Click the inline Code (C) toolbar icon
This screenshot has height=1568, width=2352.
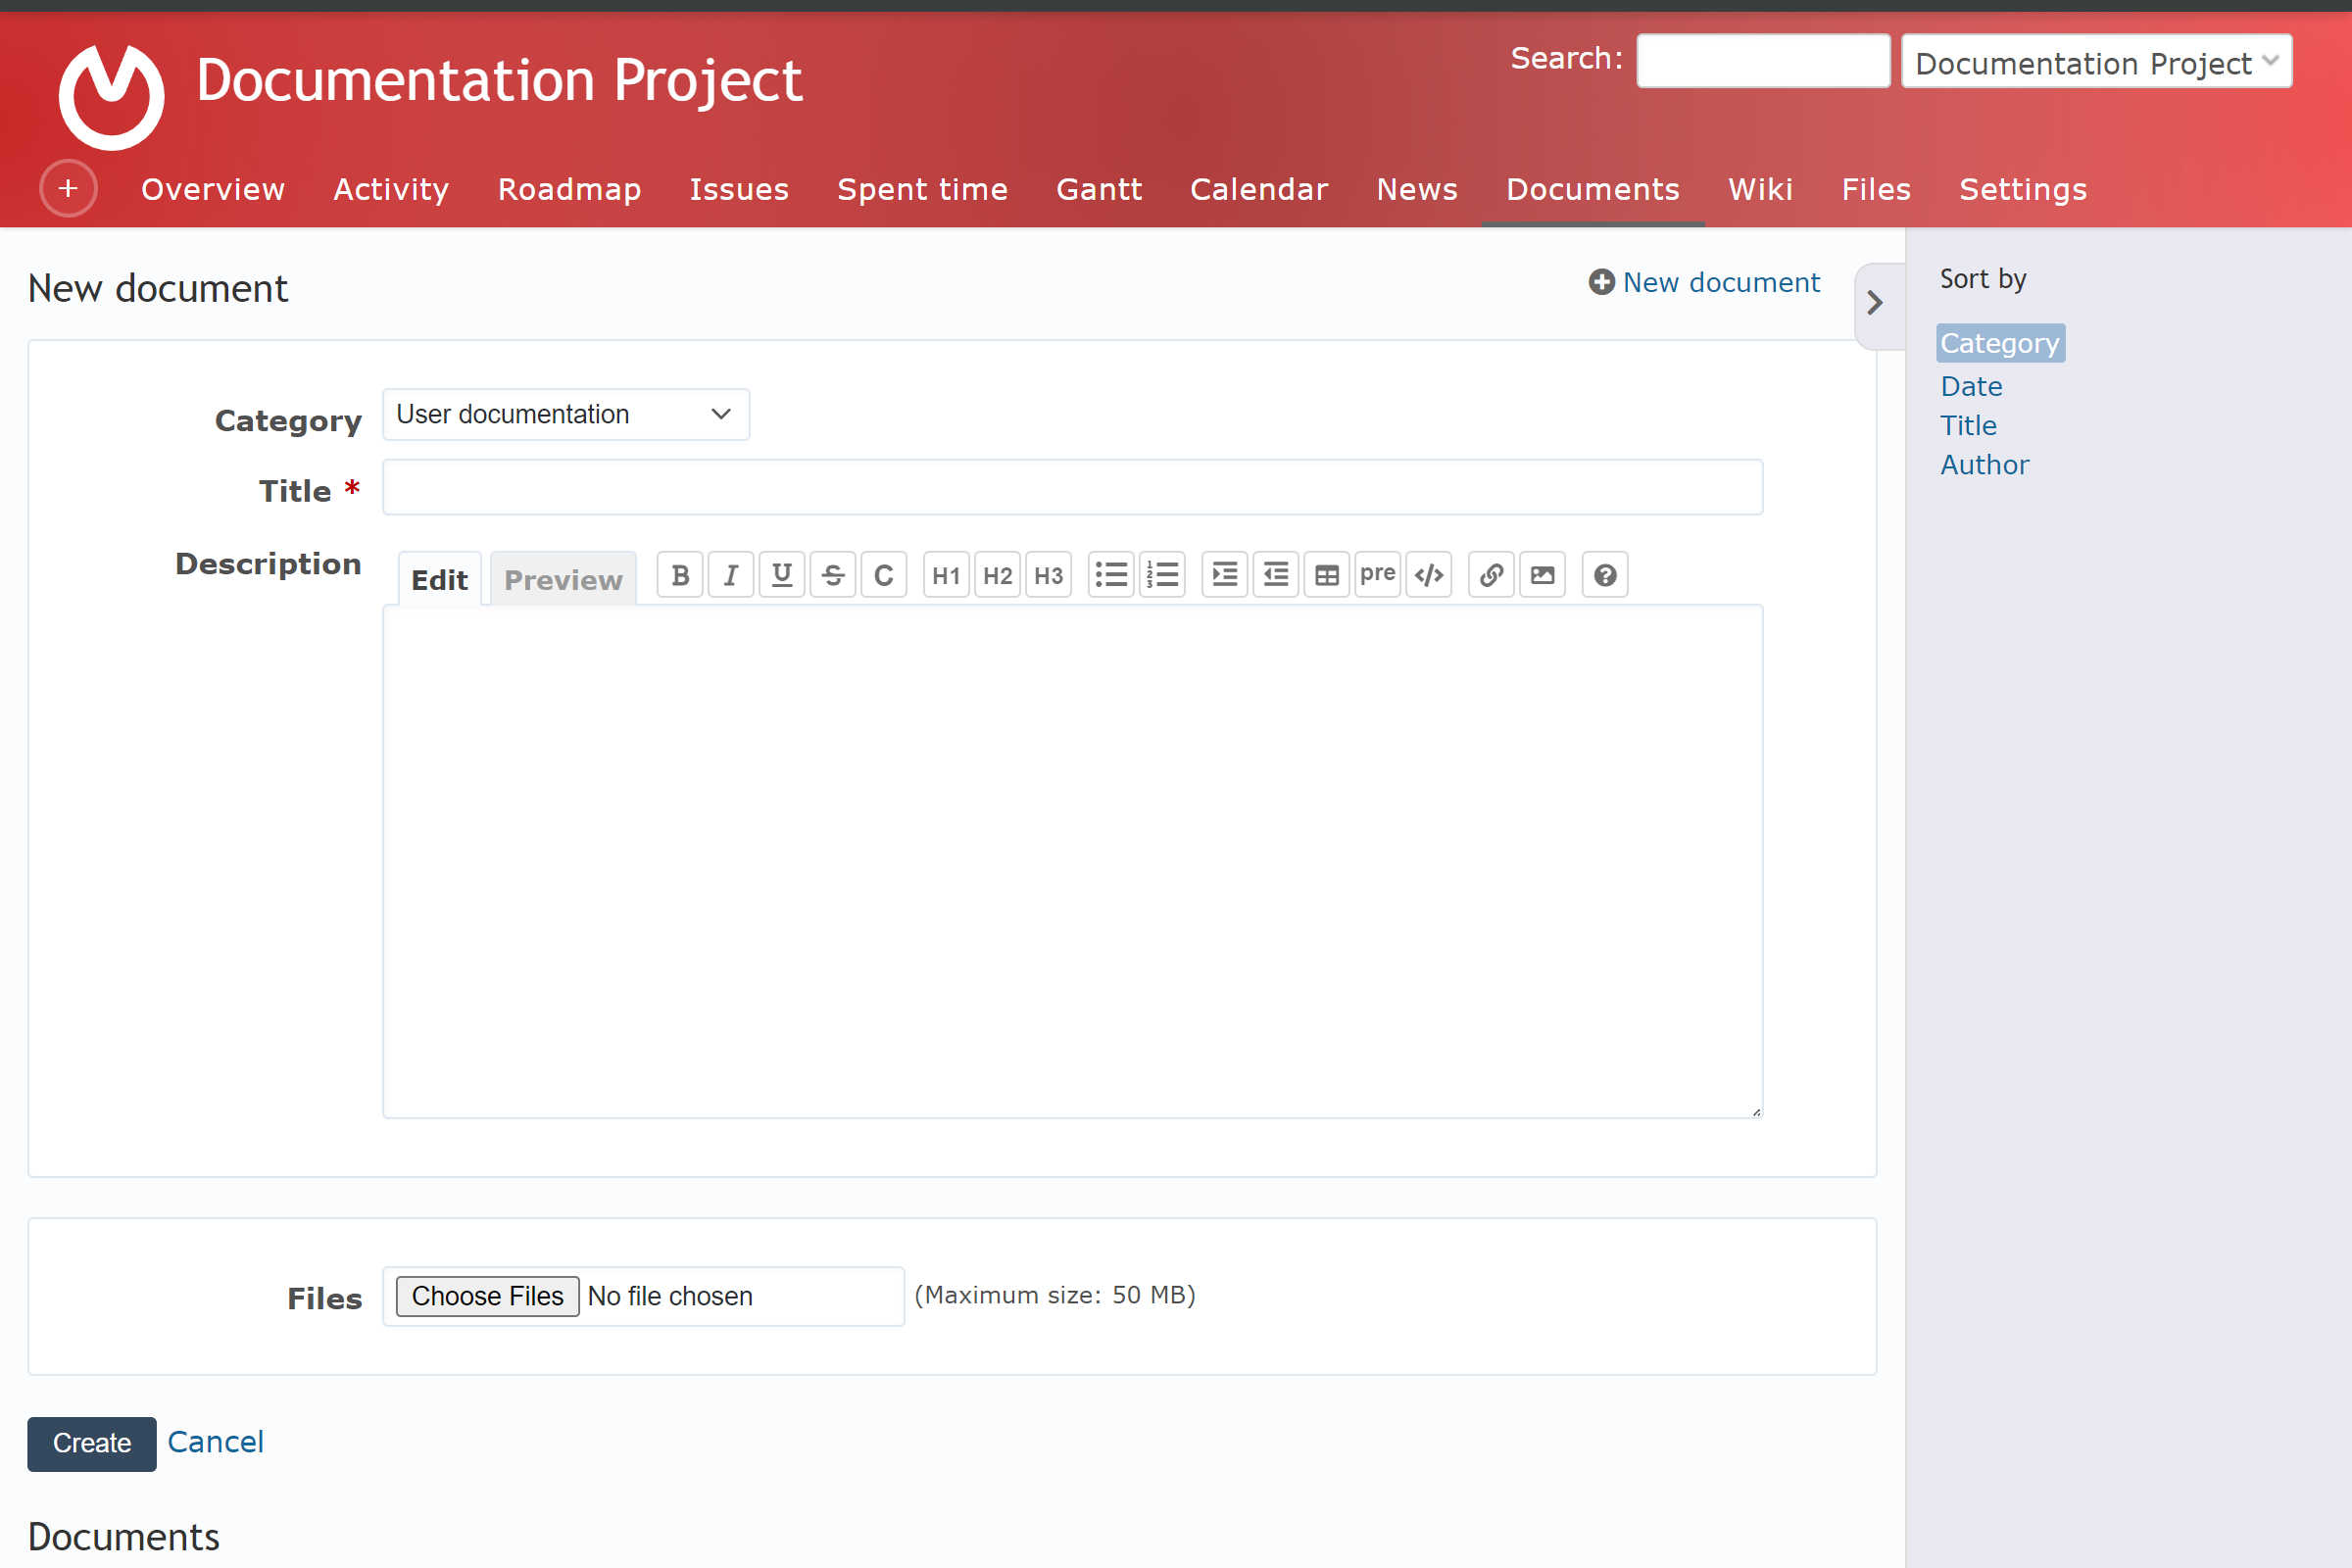[884, 575]
